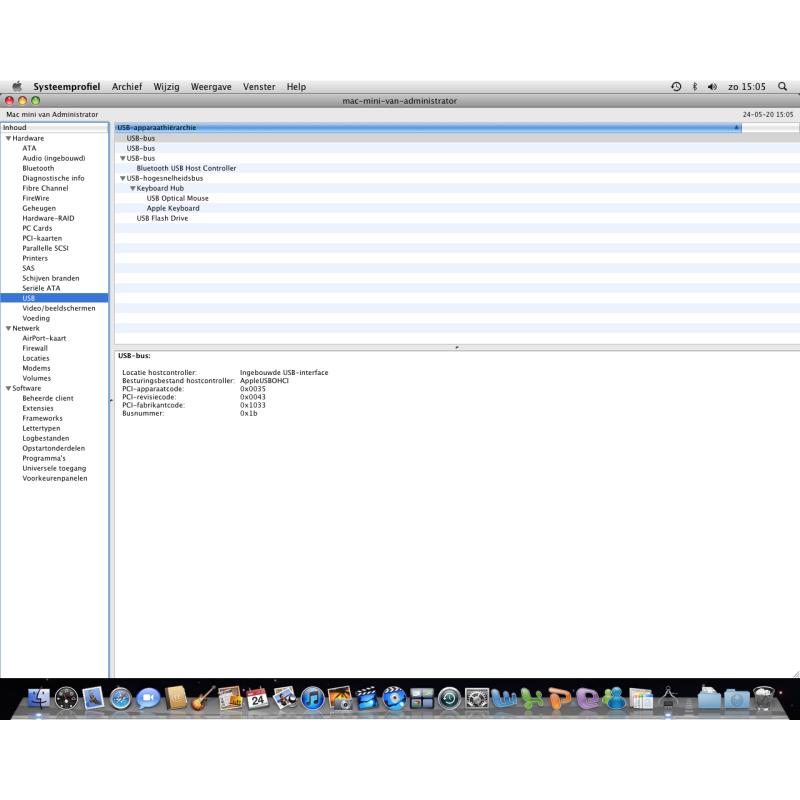Open the Archief menu

tap(127, 87)
